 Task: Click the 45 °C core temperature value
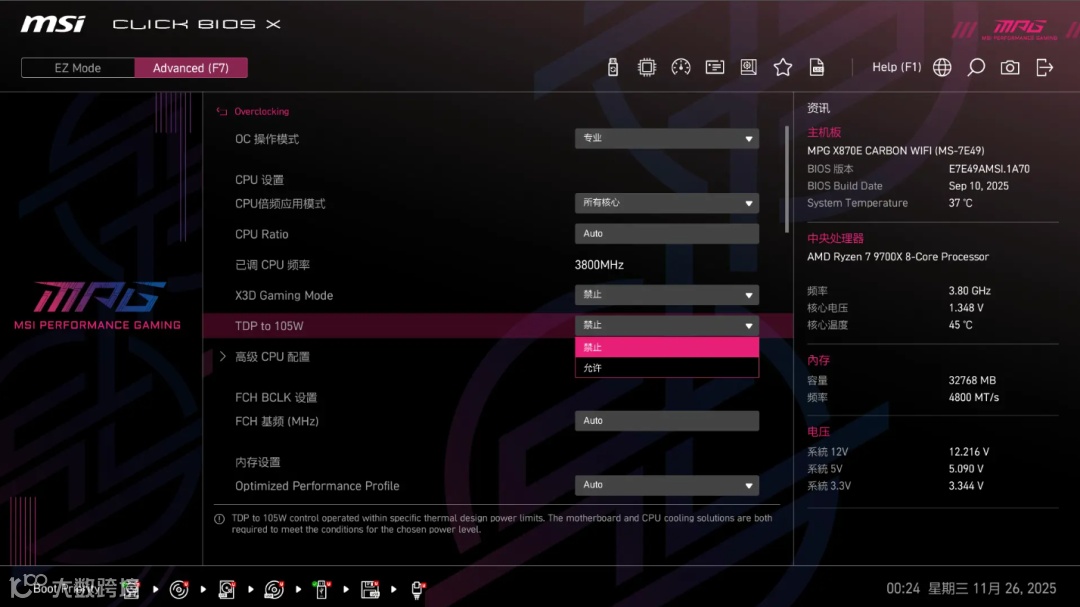[x=960, y=325]
